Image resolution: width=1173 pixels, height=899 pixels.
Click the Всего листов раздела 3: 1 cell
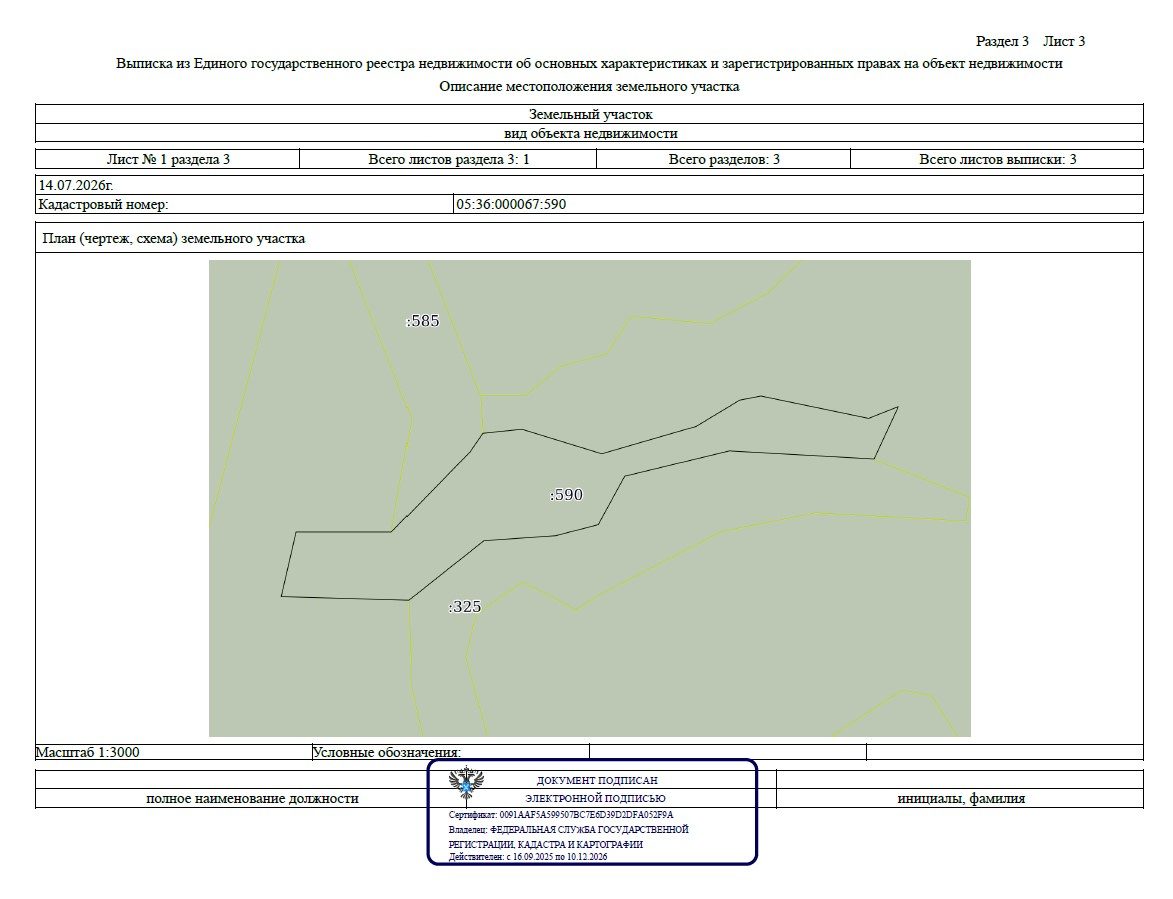point(448,159)
